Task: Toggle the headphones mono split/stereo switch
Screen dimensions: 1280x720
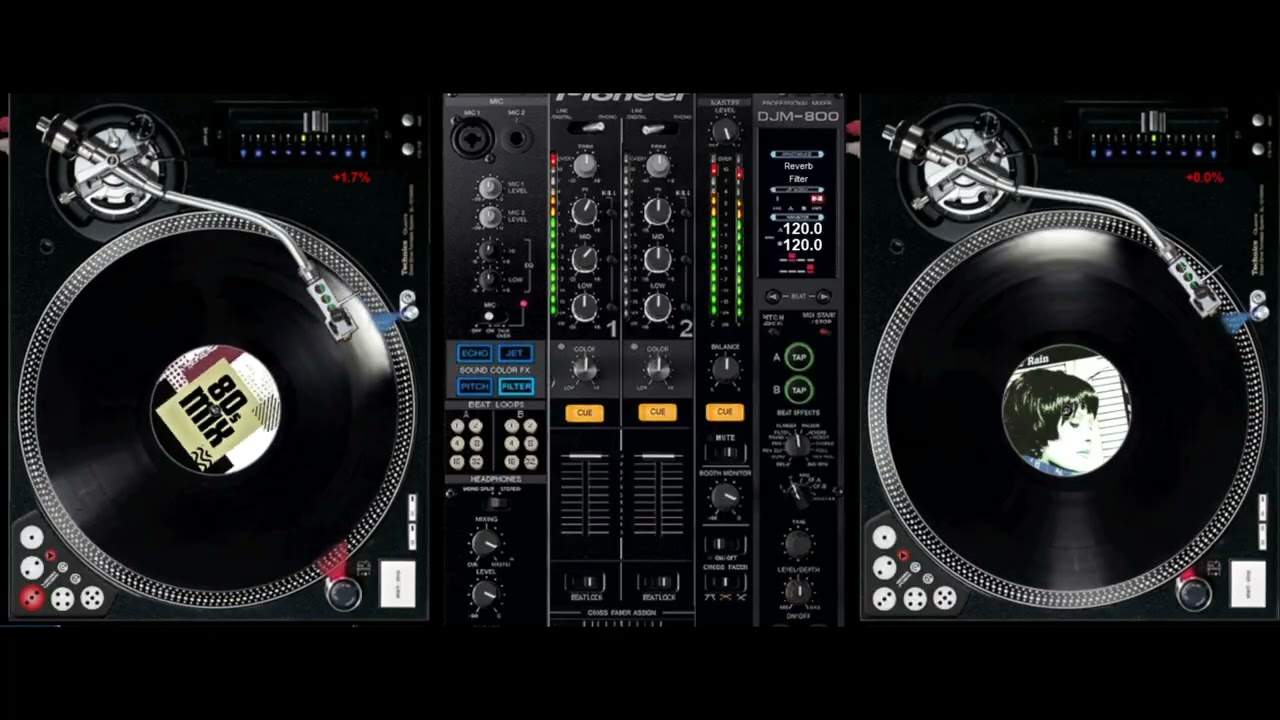Action: 497,503
